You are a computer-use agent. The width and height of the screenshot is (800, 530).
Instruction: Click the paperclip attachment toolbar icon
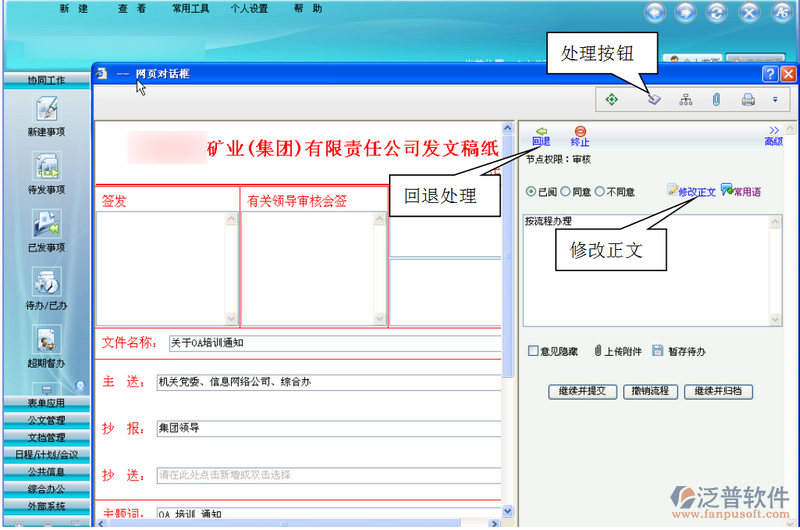pos(716,99)
